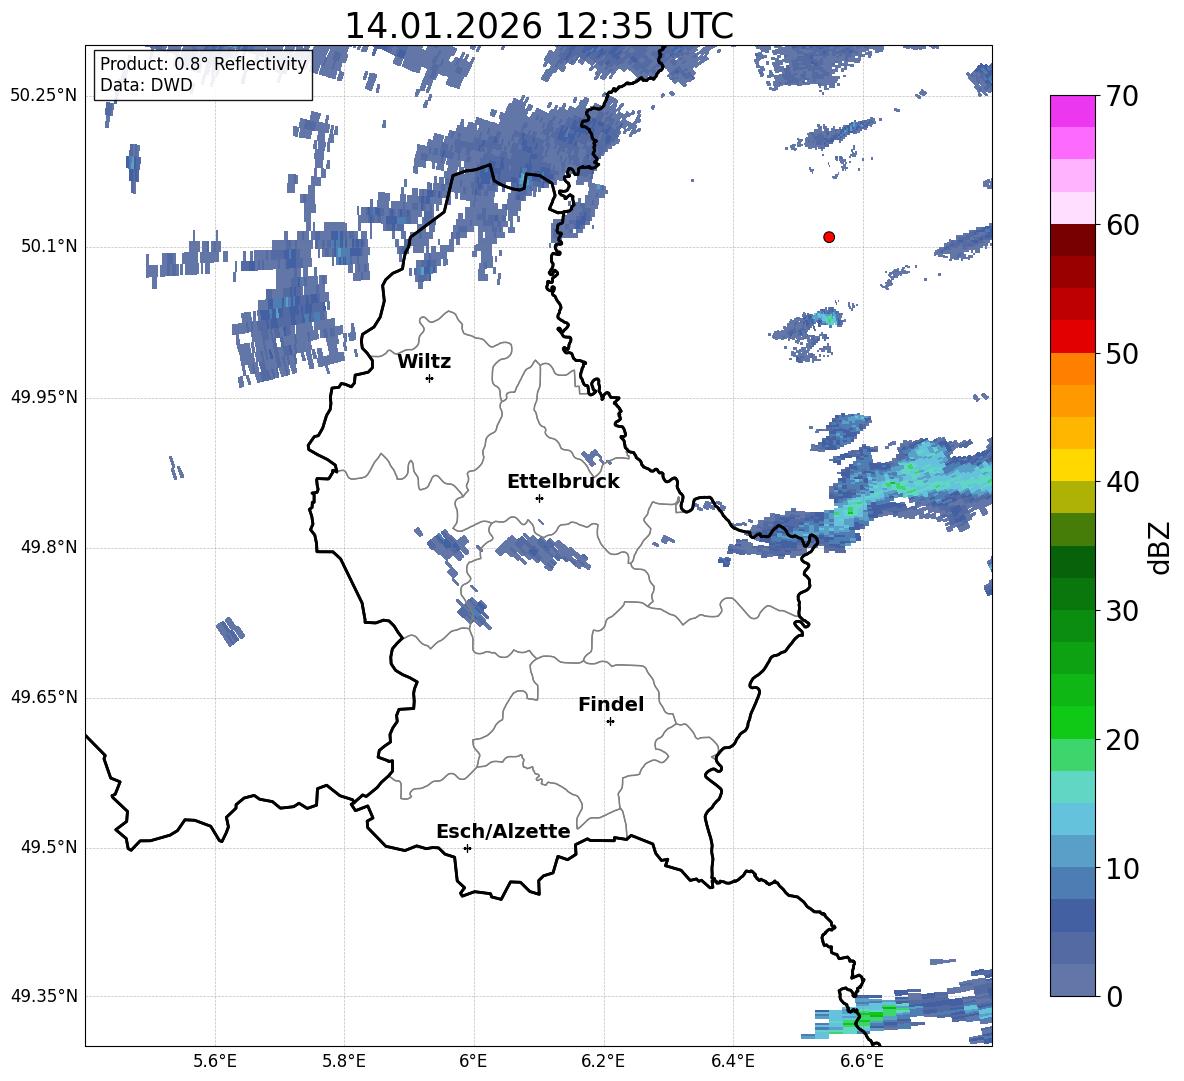Screen dimensions: 1184x1081
Task: Click the colorbar tick label 70
Action: 1122,97
